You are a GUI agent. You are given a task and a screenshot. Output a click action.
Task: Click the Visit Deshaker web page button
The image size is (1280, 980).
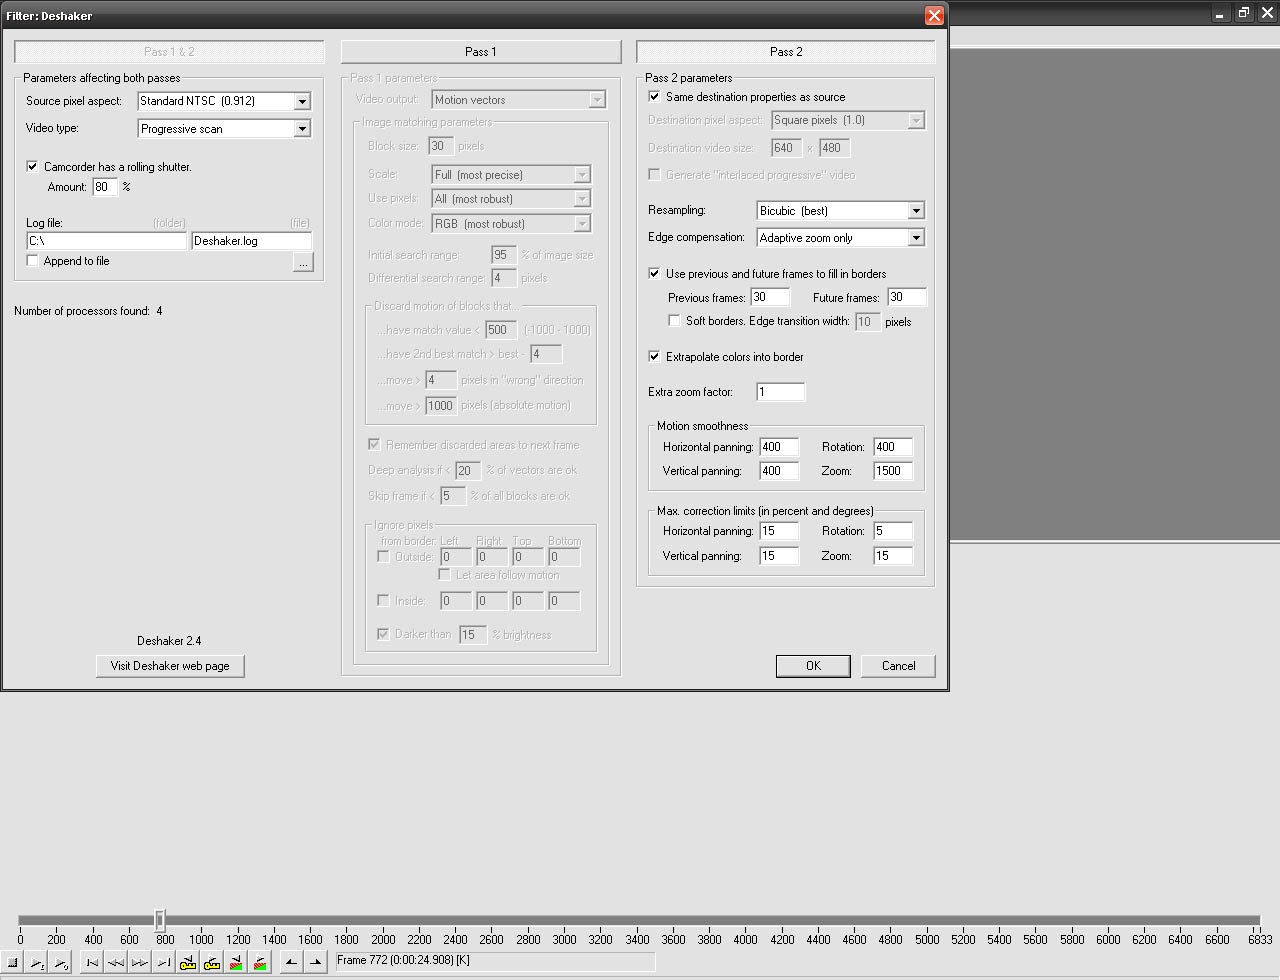(x=170, y=666)
